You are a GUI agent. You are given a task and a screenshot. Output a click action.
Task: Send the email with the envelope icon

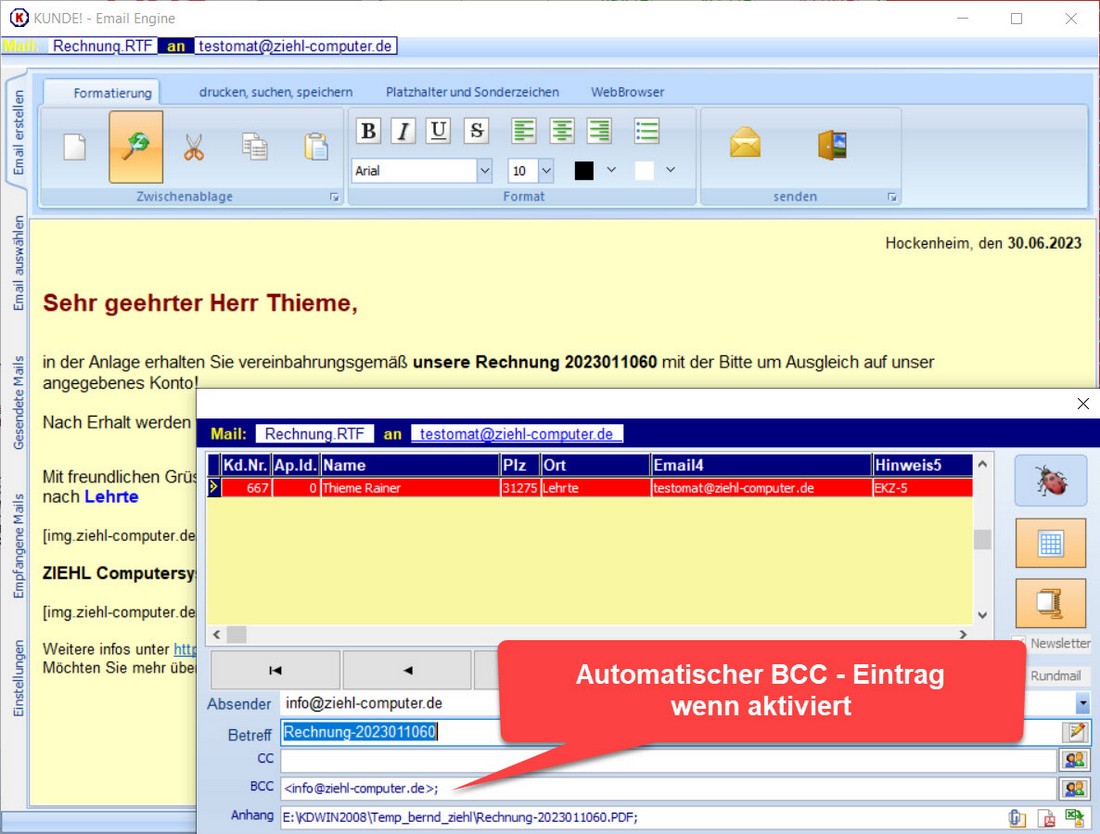point(745,144)
